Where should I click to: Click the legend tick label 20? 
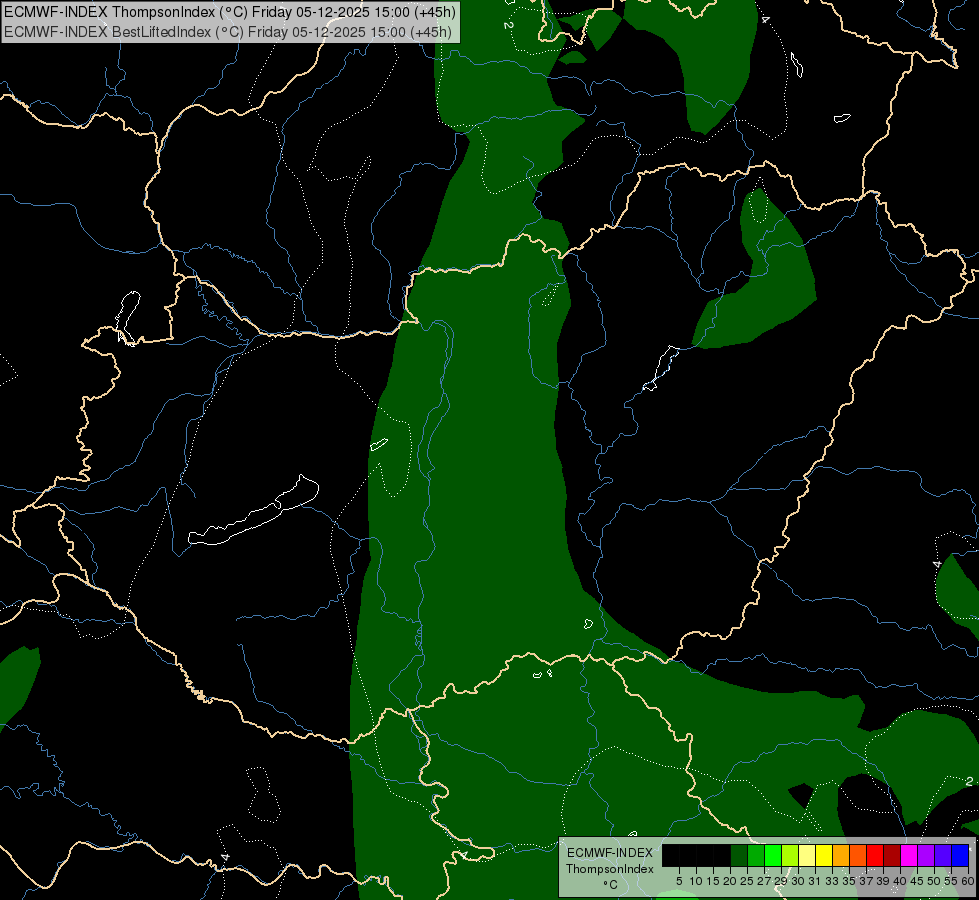[x=730, y=881]
